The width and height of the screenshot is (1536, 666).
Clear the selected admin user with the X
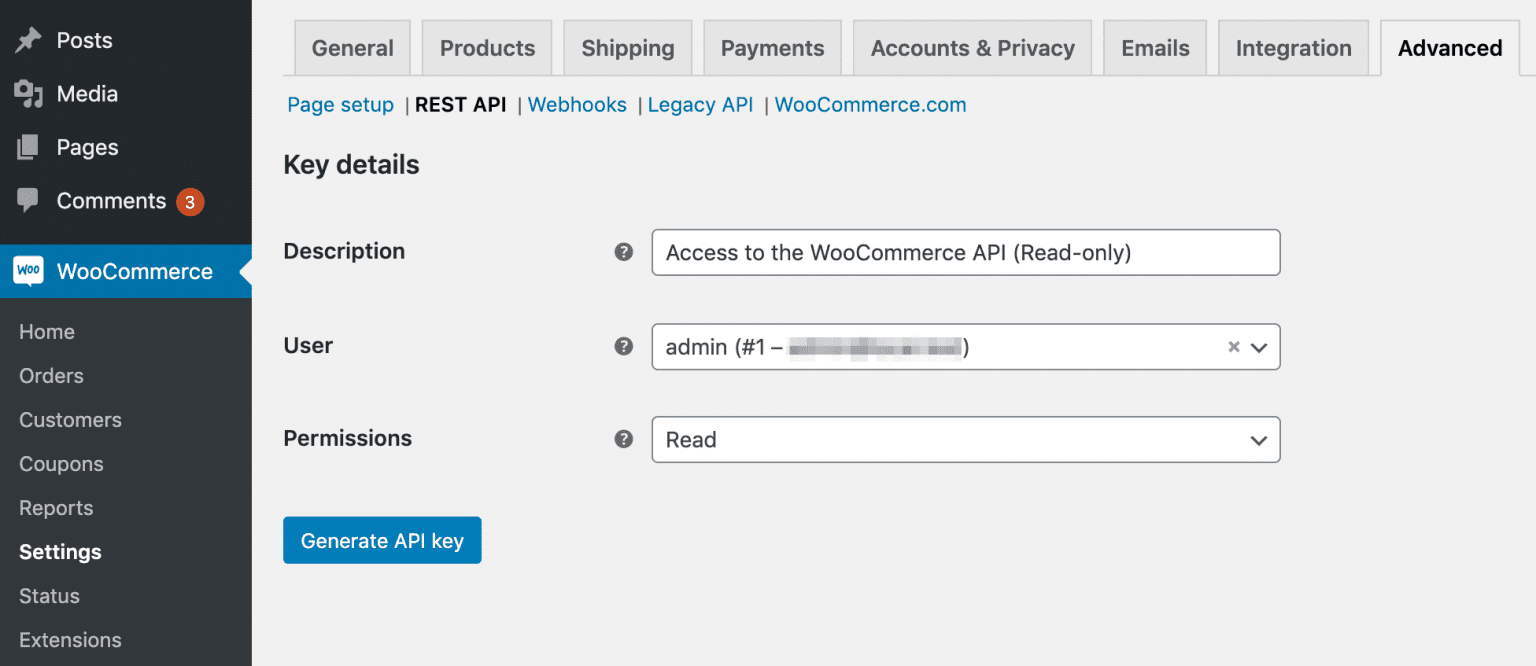tap(1233, 347)
